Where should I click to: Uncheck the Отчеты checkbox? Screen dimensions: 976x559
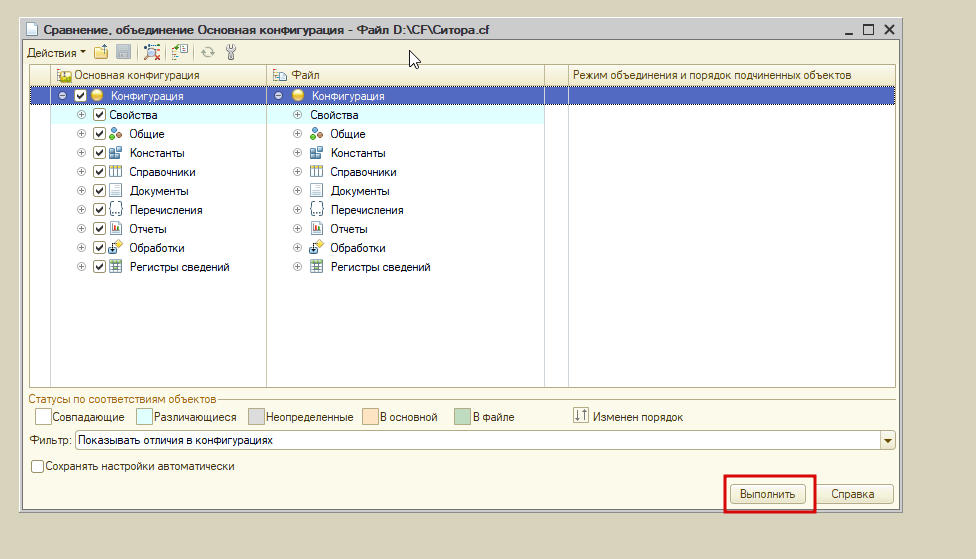(x=99, y=228)
